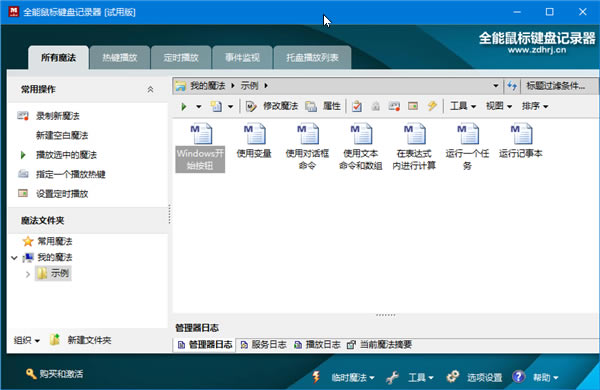Open the address path dropdown arrow
Image resolution: width=600 pixels, height=390 pixels.
click(x=496, y=86)
